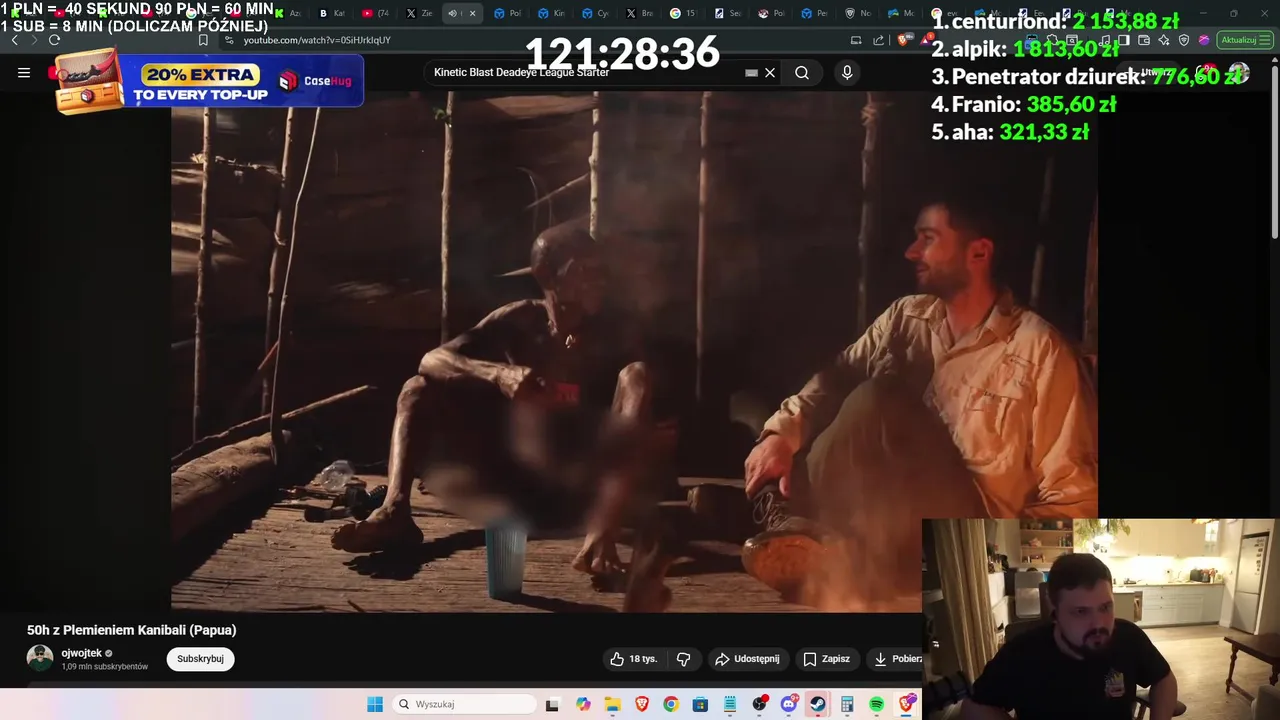Download the video via the Pobierz button

point(895,659)
